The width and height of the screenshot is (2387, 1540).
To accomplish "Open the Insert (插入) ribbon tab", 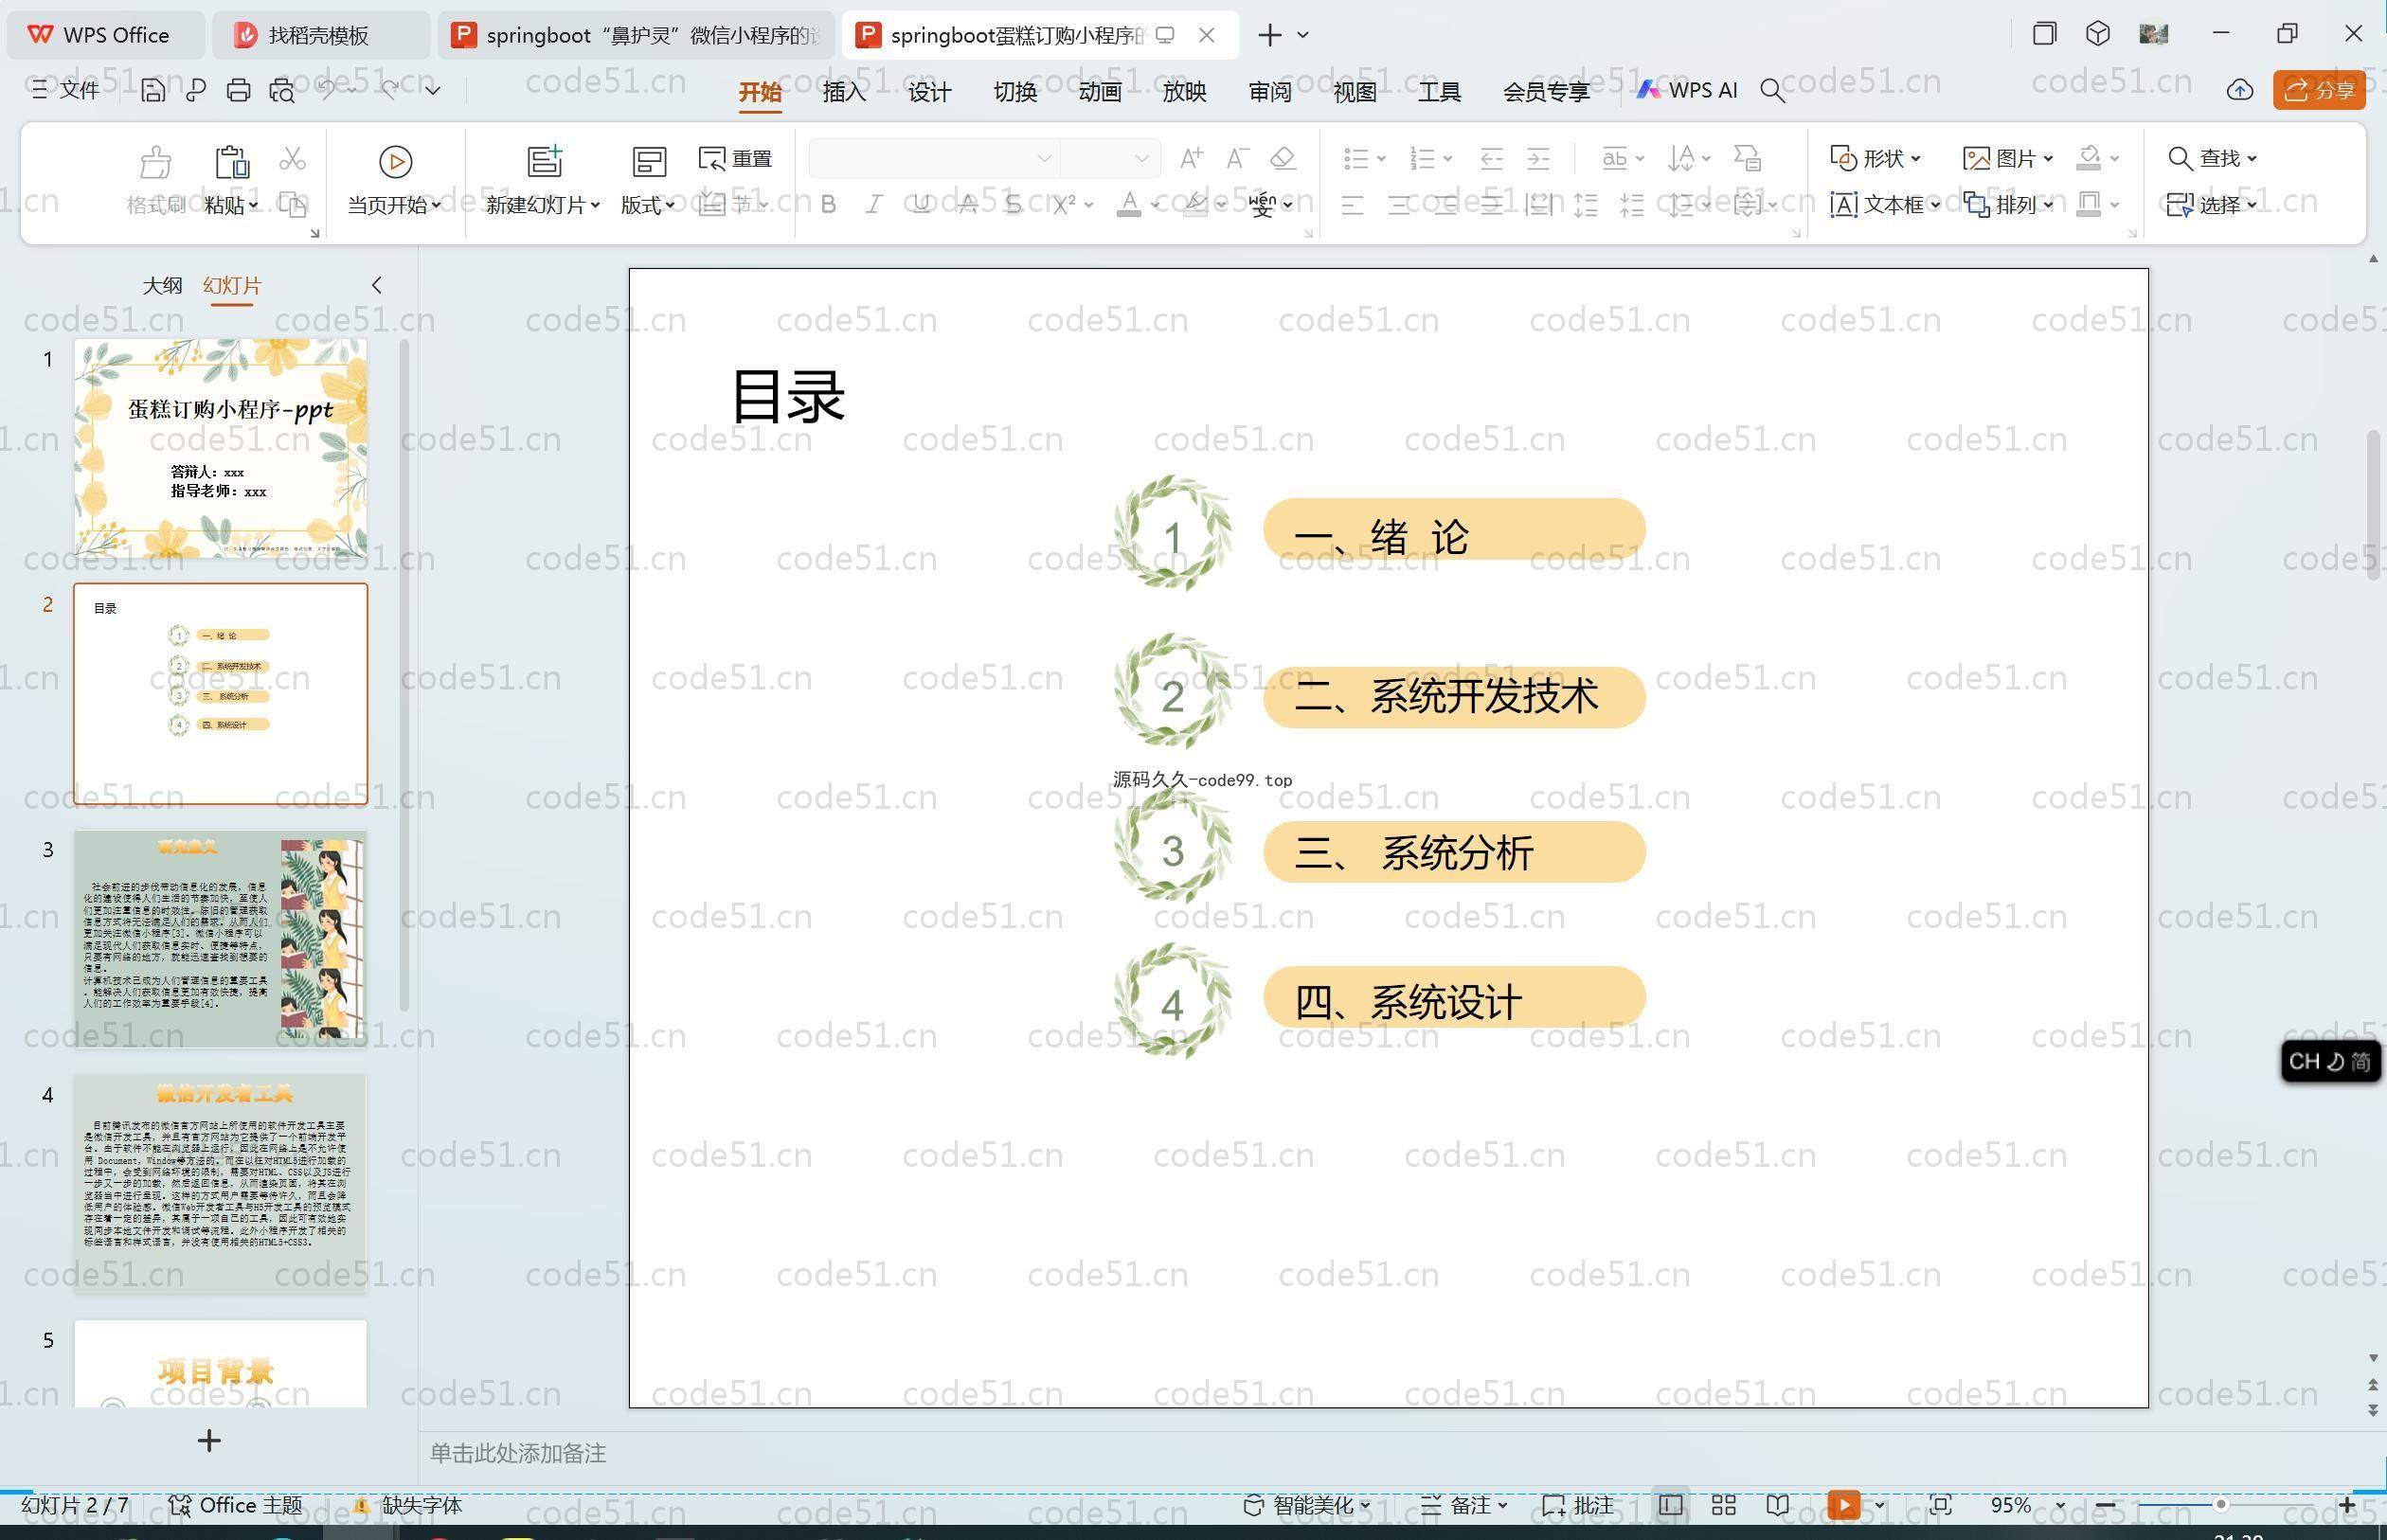I will pos(844,92).
